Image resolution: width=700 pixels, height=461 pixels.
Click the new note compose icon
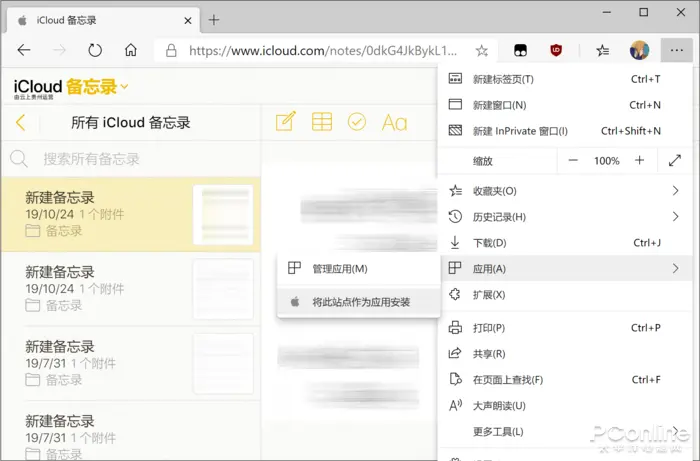[x=286, y=121]
